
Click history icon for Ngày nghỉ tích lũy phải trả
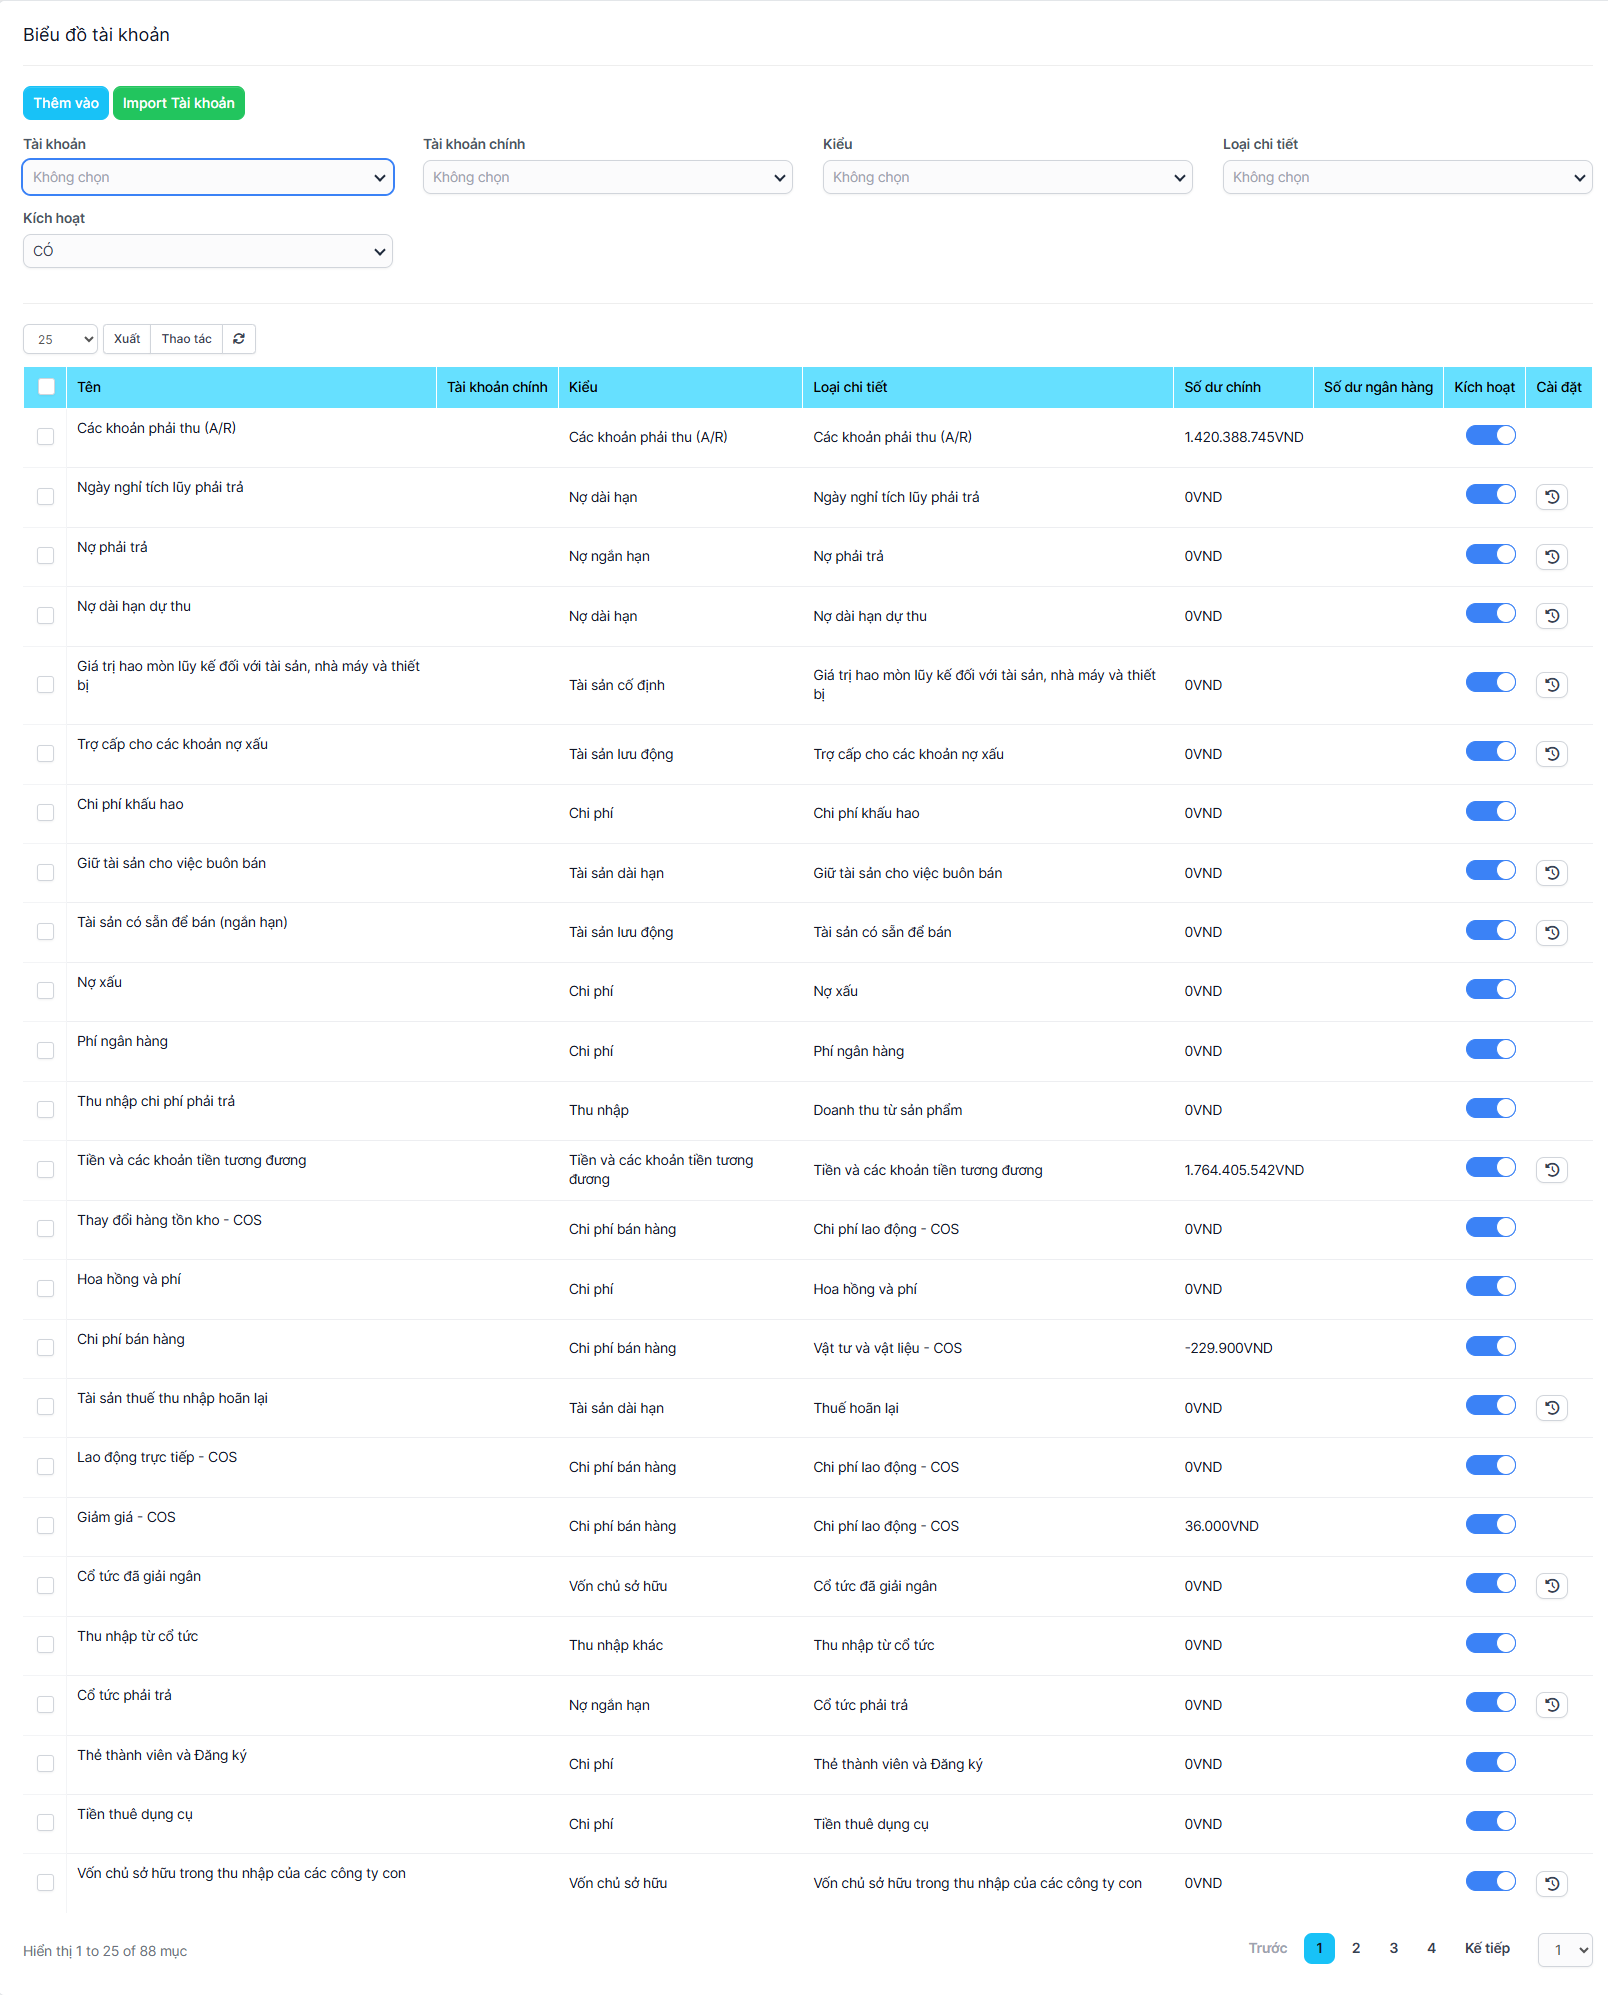pos(1551,497)
